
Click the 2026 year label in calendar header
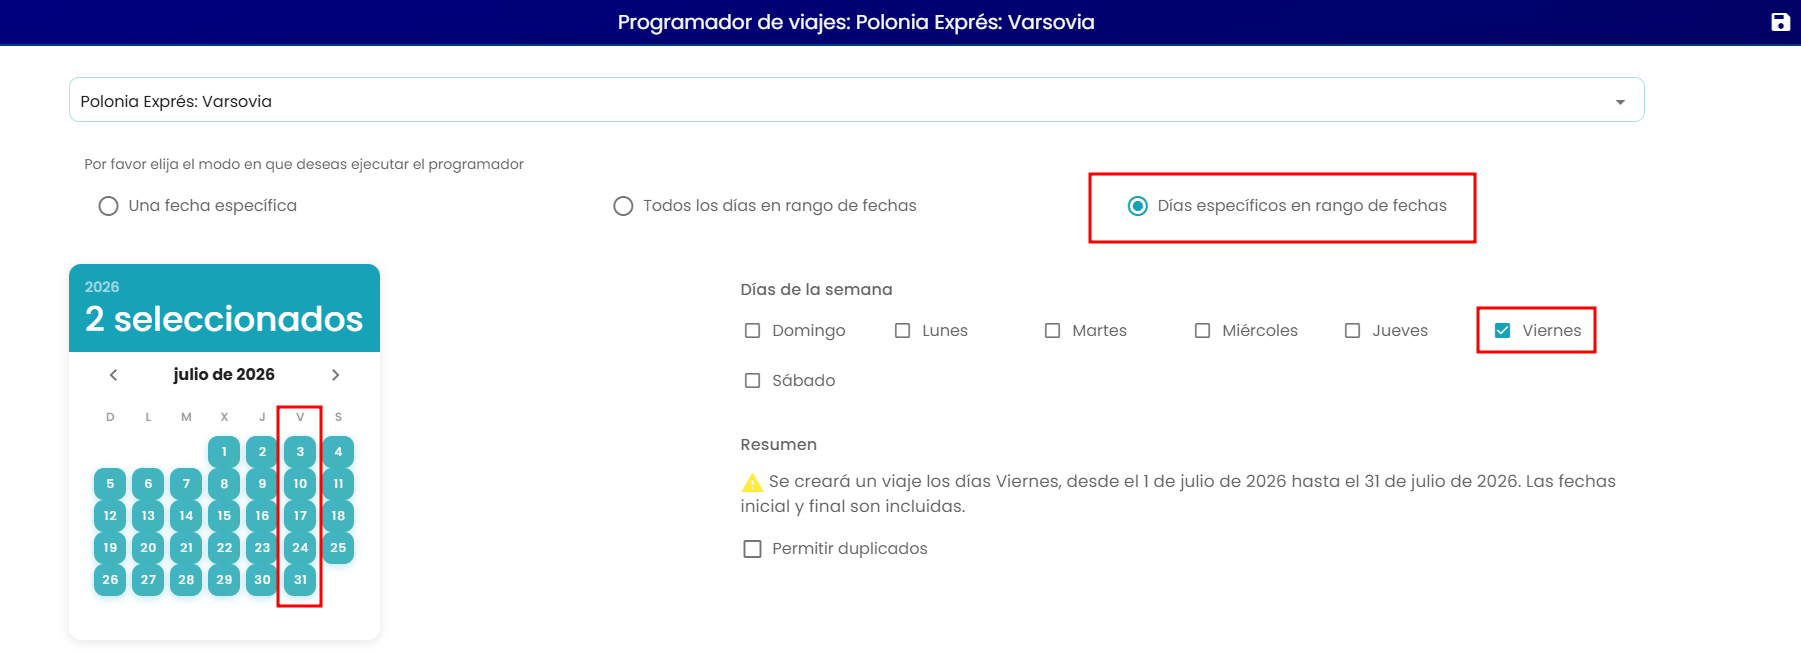click(102, 287)
